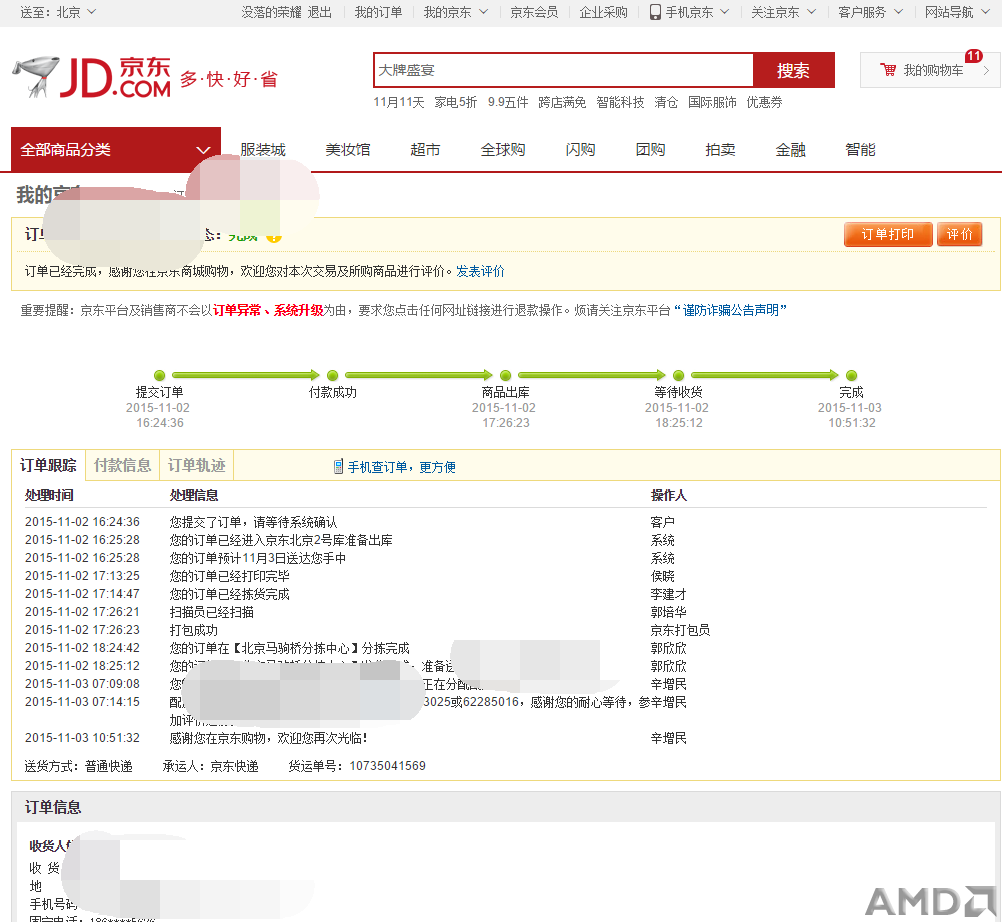The height and width of the screenshot is (922, 1002).
Task: Open the 全球购 menu item
Action: 503,150
